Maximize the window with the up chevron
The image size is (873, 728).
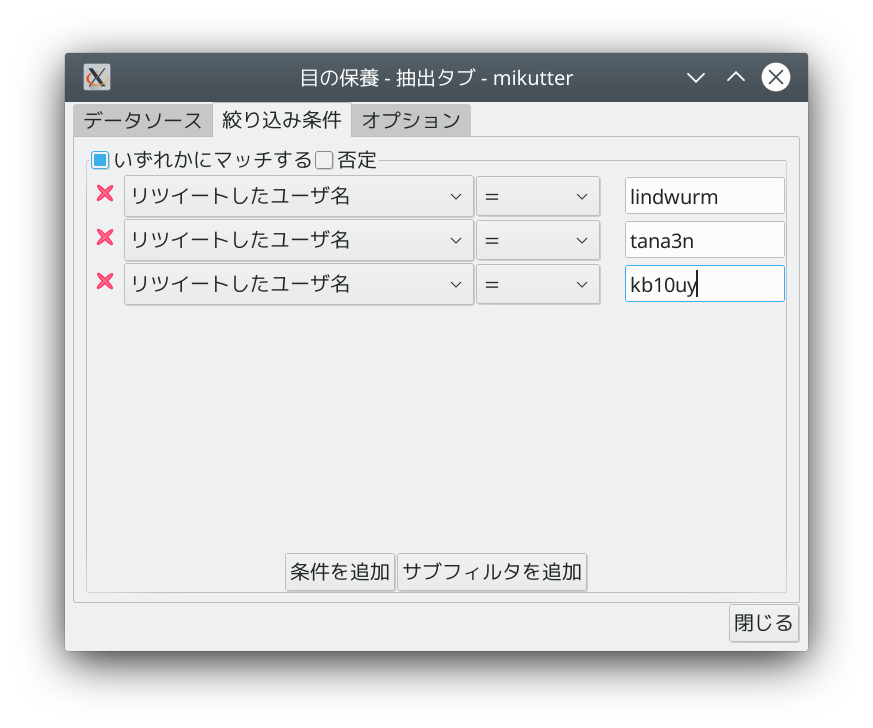click(x=736, y=77)
